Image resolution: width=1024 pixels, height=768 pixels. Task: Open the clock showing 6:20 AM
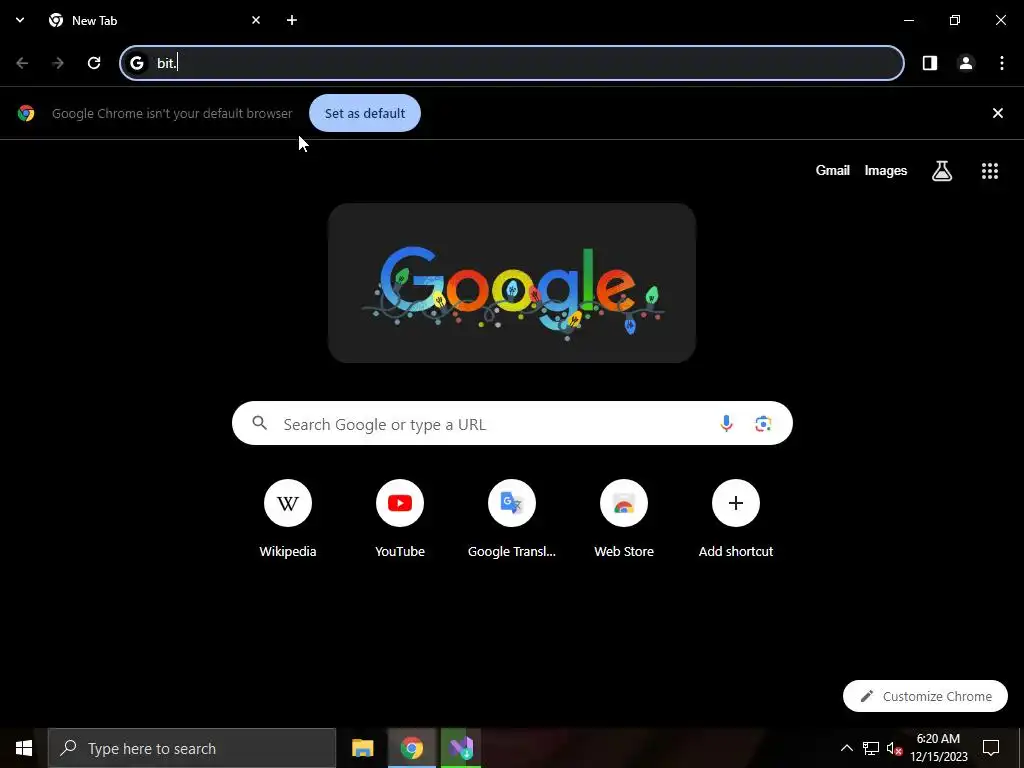point(938,748)
